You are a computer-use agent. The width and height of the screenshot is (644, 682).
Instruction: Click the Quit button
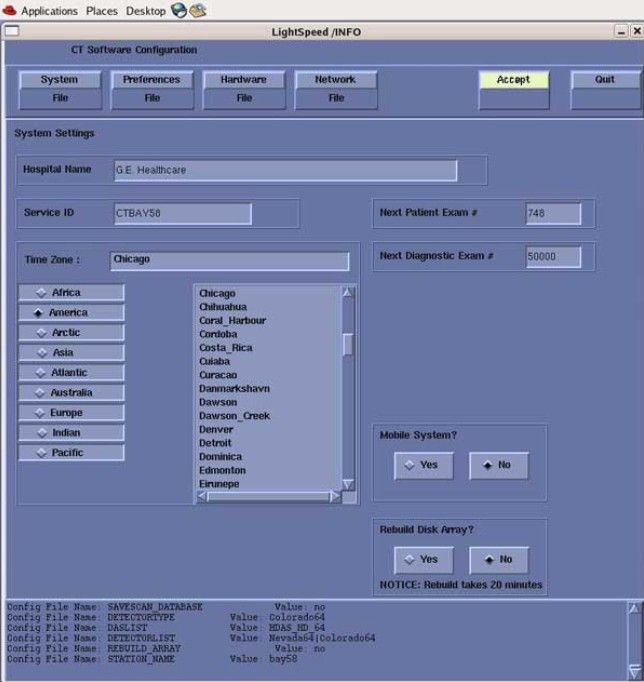pyautogui.click(x=605, y=88)
